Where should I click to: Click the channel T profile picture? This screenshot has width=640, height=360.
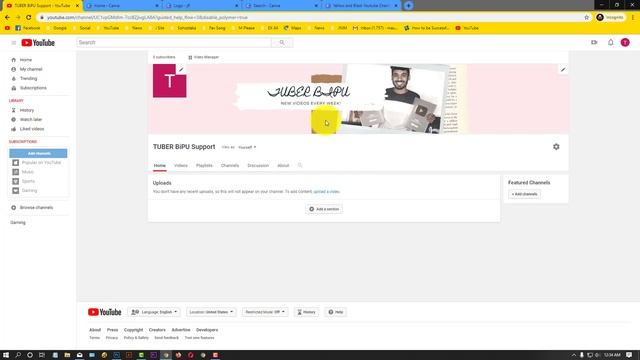point(169,81)
